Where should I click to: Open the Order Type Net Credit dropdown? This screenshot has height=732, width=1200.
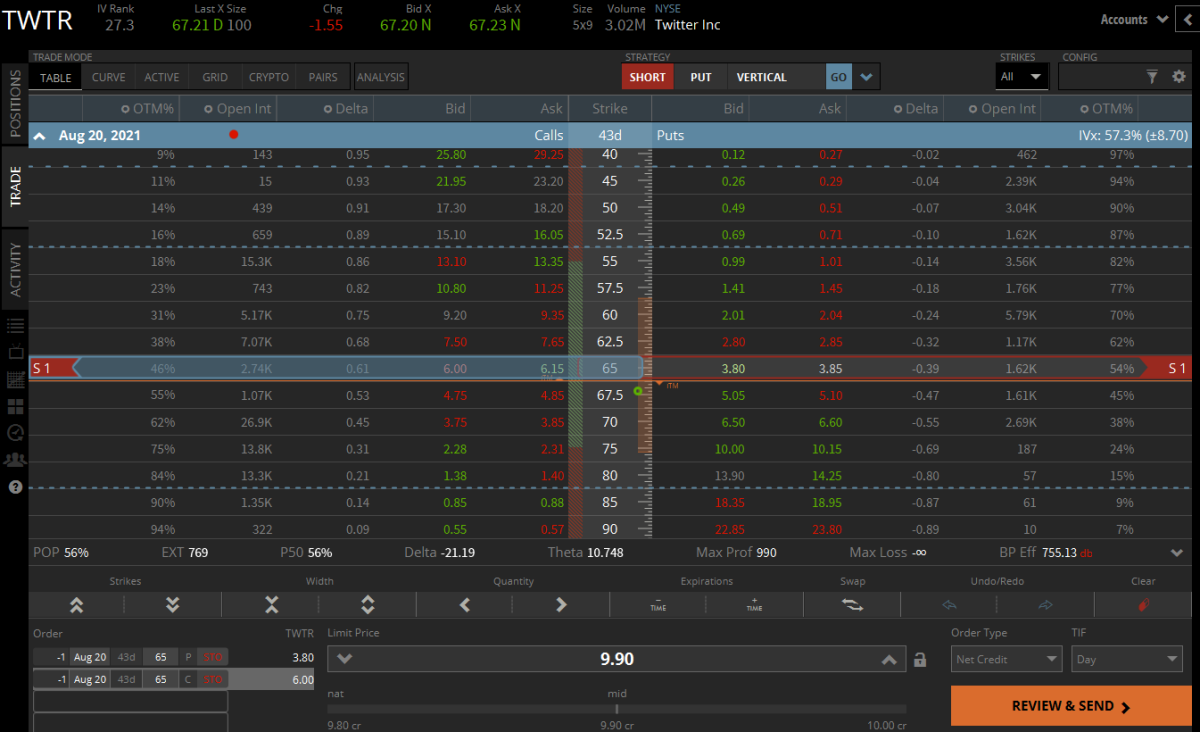coord(1006,659)
